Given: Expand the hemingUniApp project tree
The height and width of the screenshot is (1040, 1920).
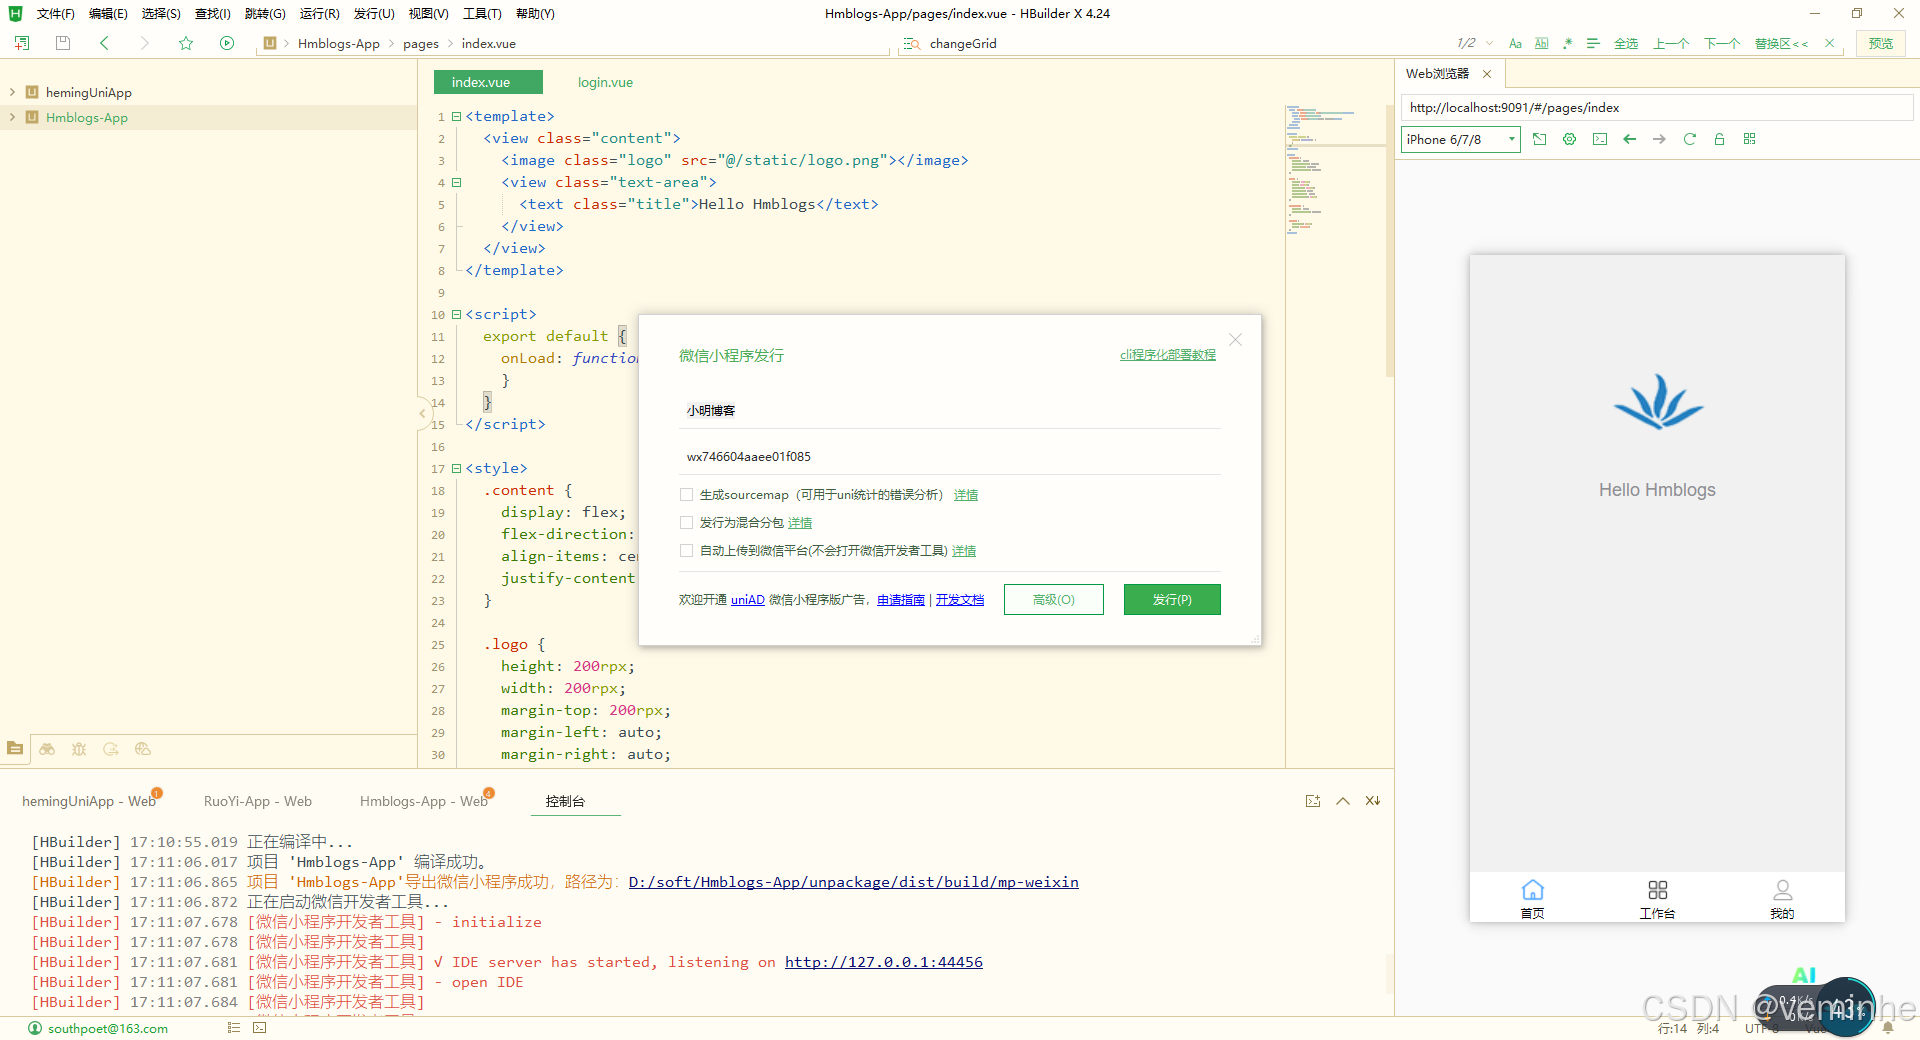Looking at the screenshot, I should click(x=12, y=92).
